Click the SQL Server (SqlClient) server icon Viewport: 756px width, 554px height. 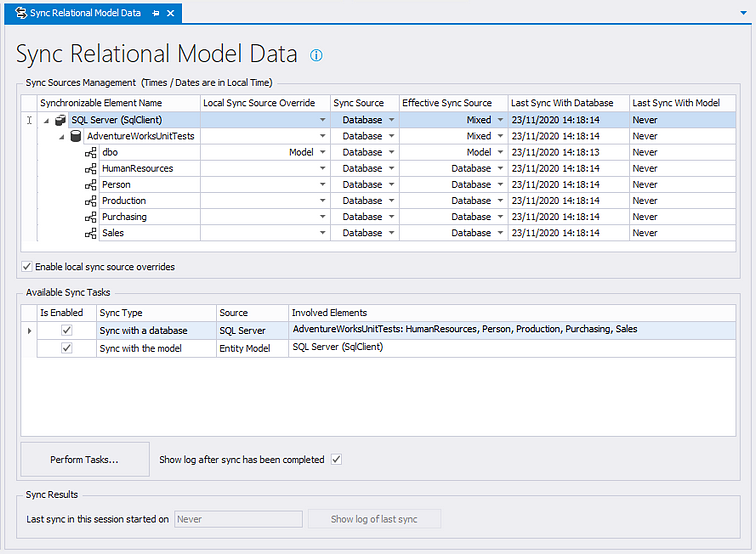(x=62, y=120)
